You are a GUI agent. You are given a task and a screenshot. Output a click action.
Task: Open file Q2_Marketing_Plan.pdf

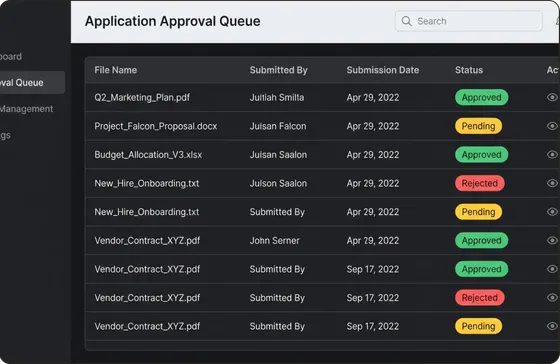coord(142,97)
